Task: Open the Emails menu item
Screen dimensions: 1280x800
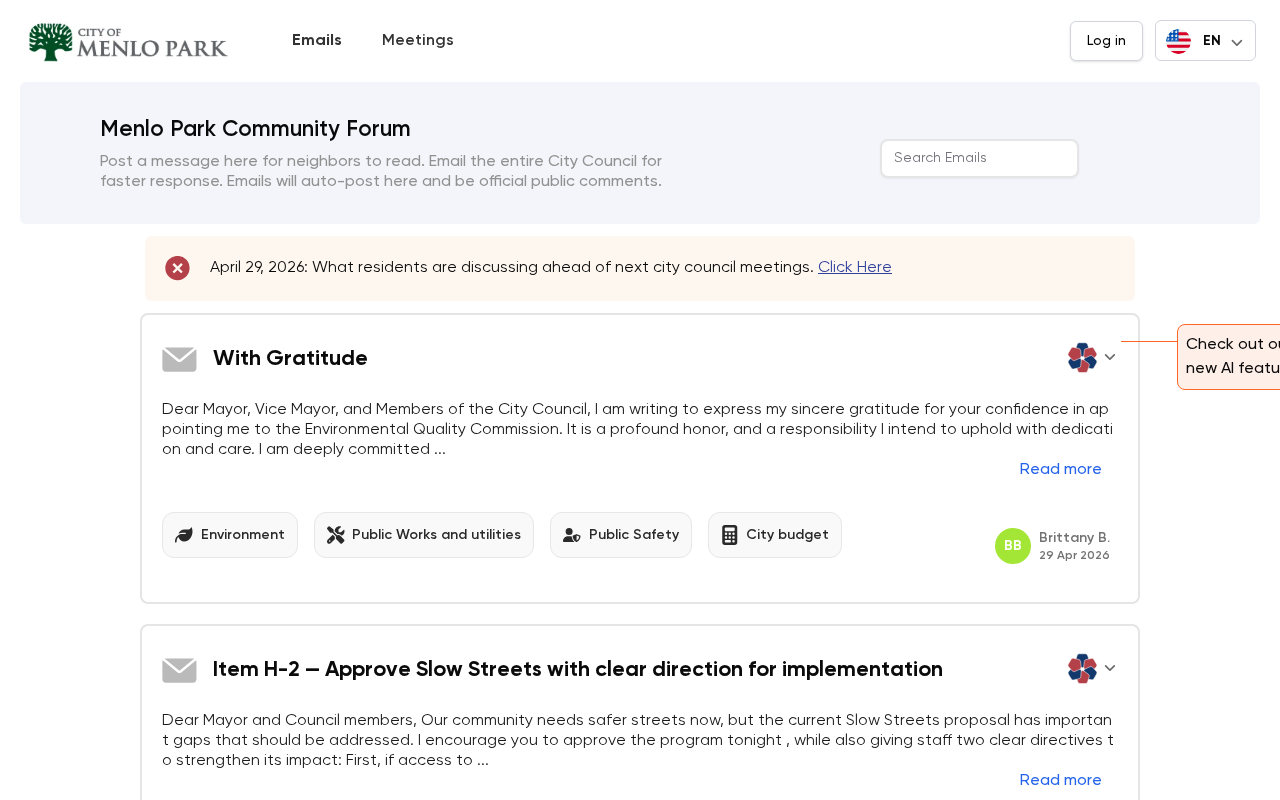Action: 317,41
